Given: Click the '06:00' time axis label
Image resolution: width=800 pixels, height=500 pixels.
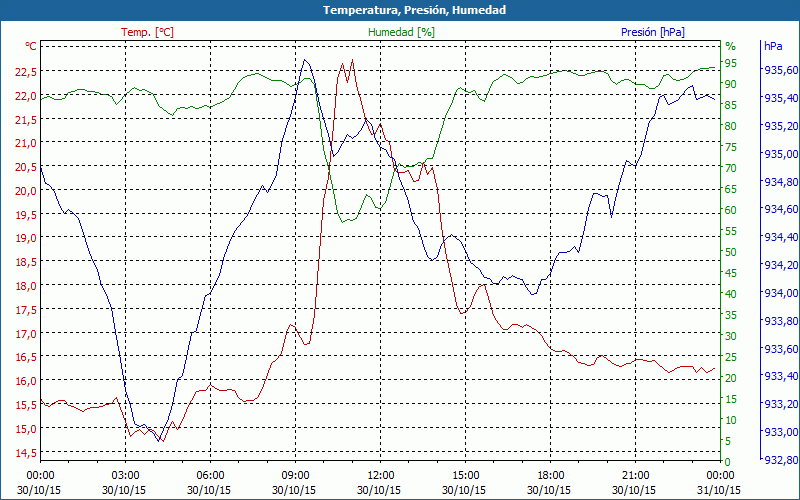Looking at the screenshot, I should 210,476.
